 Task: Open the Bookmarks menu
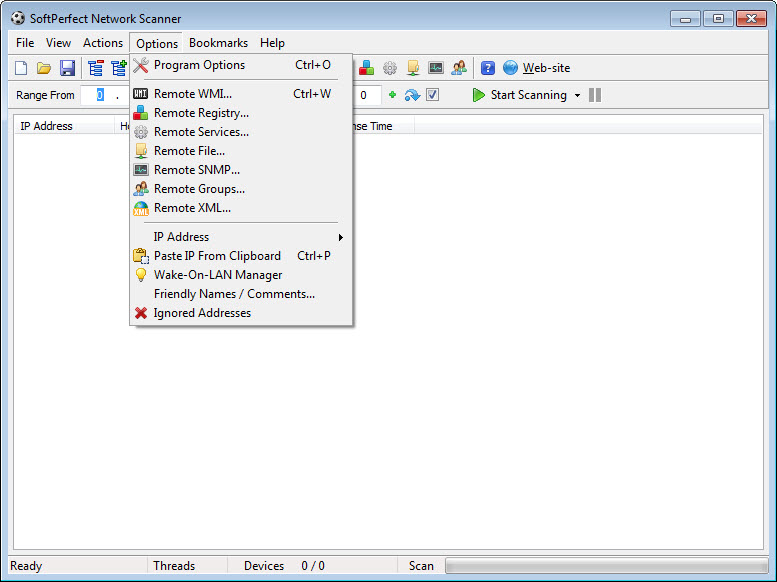pyautogui.click(x=218, y=43)
